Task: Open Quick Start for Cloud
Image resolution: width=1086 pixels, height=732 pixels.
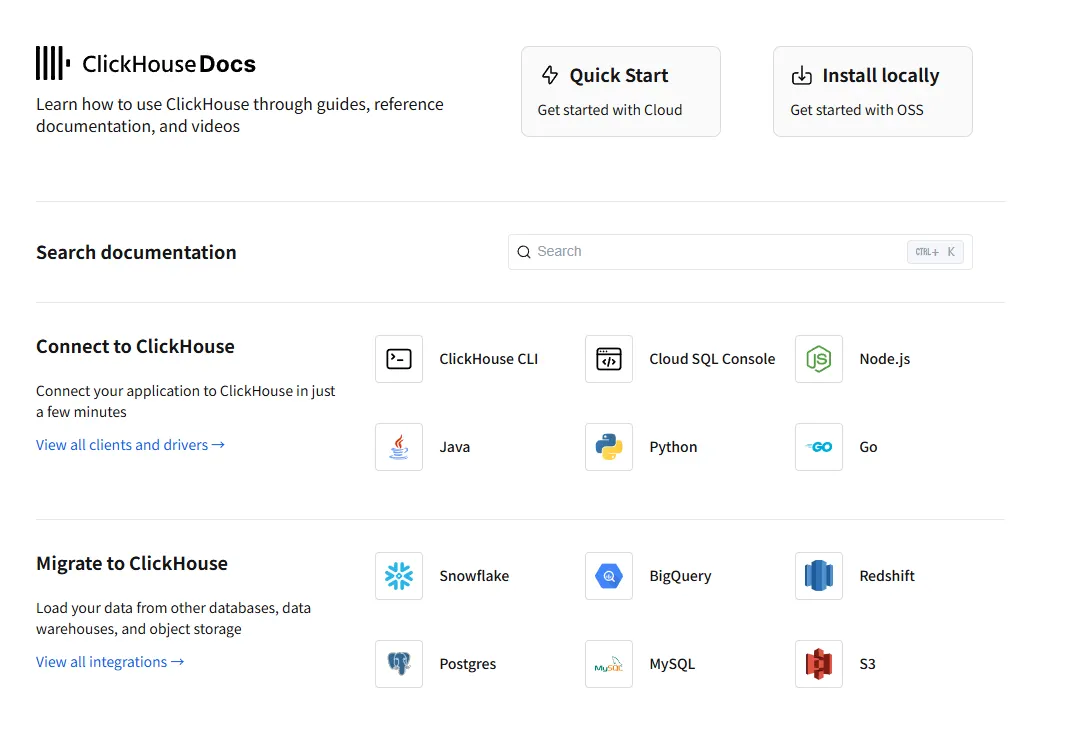Action: [x=620, y=90]
